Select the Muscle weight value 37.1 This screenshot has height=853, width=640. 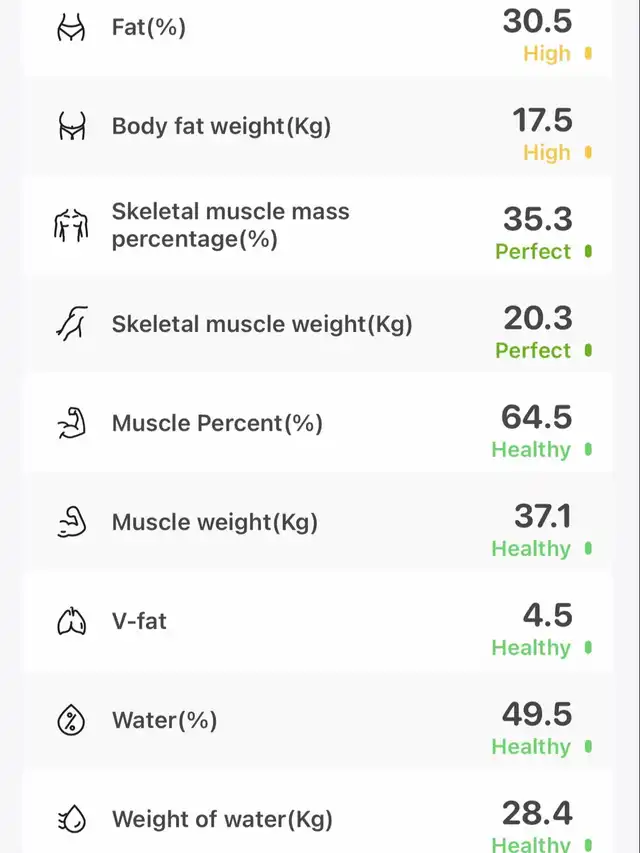(543, 516)
